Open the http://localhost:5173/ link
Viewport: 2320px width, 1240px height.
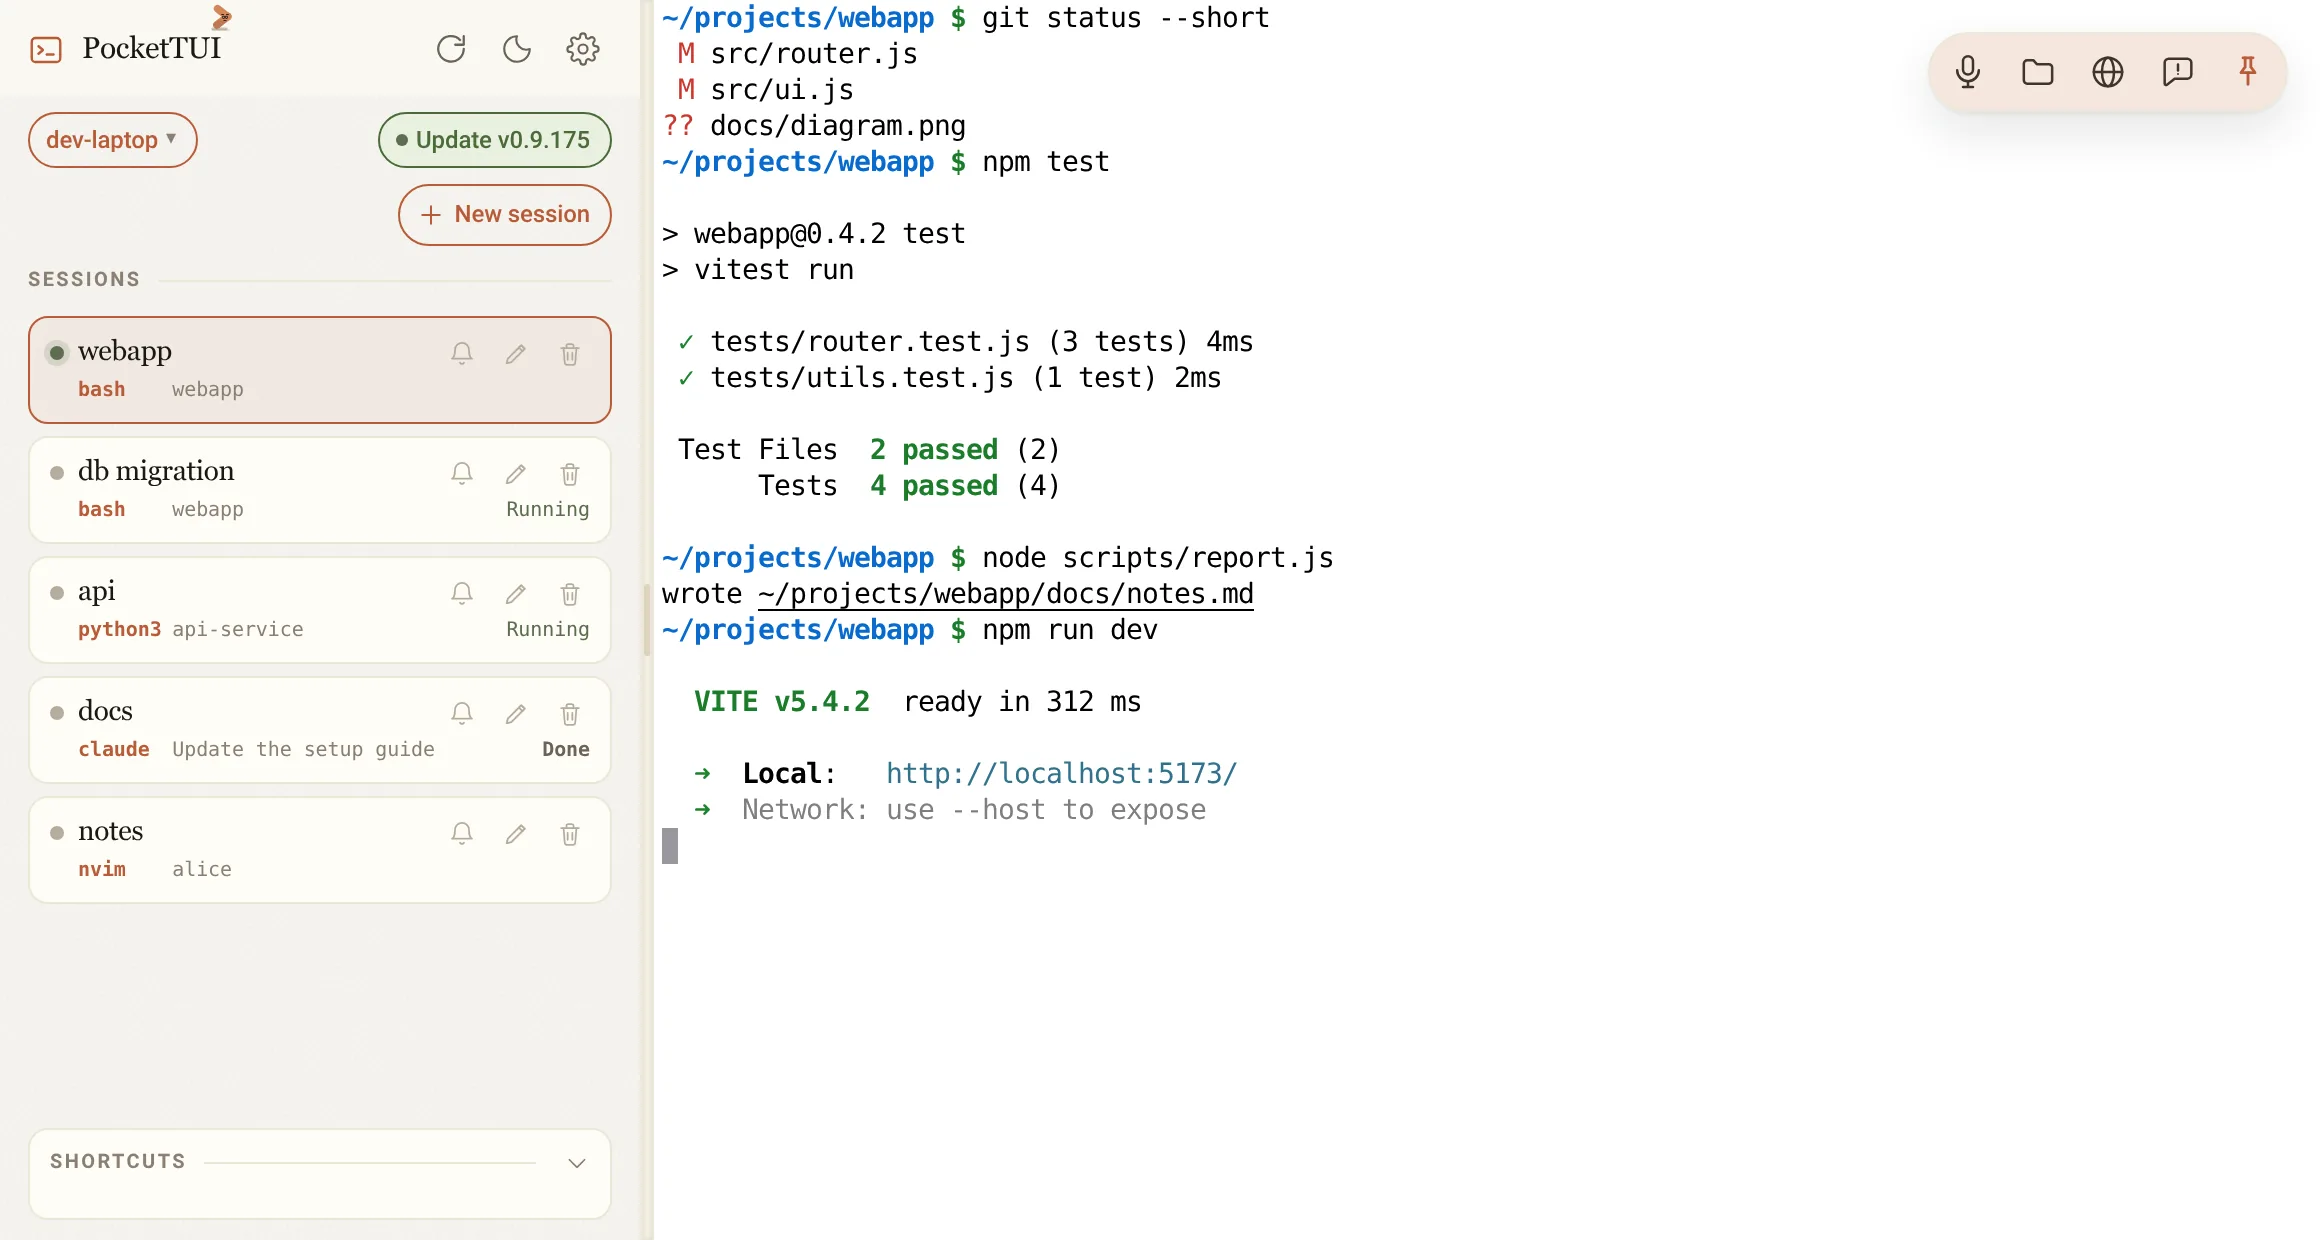1061,773
